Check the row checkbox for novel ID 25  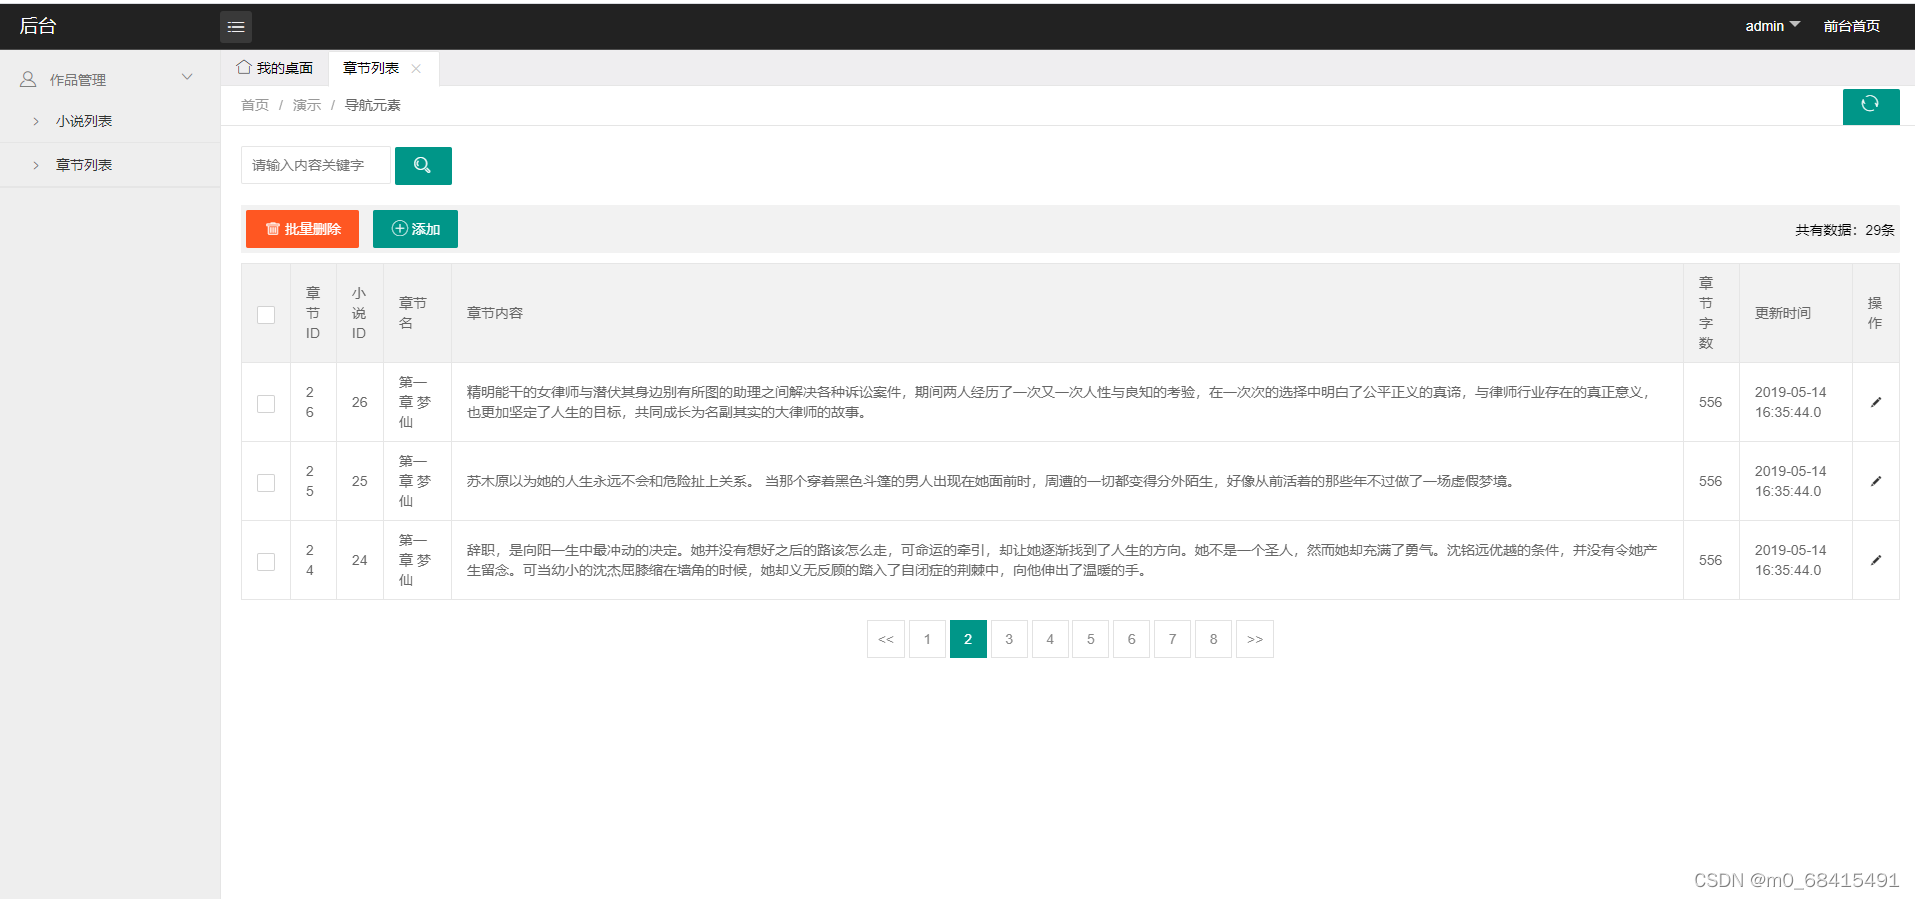(266, 482)
